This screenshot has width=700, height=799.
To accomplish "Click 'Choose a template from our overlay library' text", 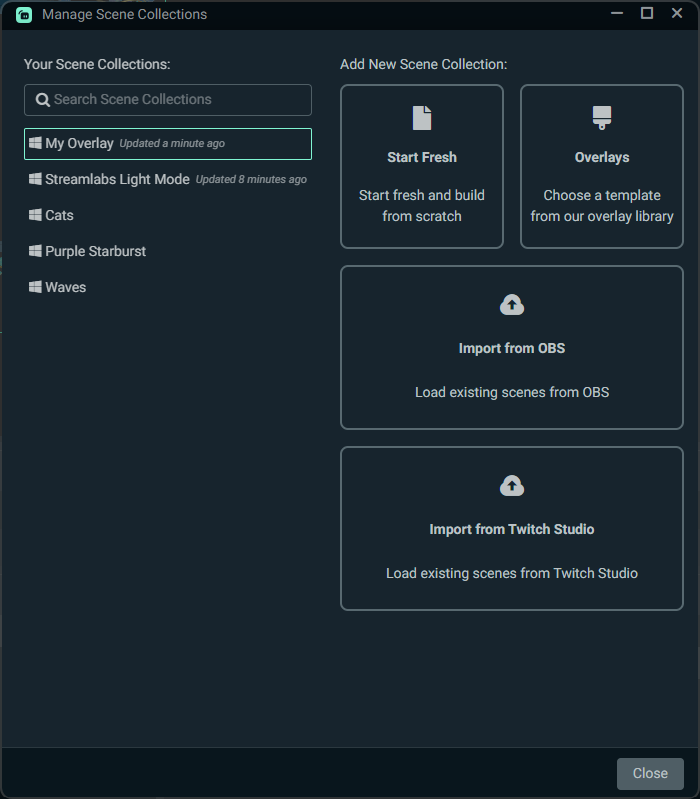I will 602,206.
